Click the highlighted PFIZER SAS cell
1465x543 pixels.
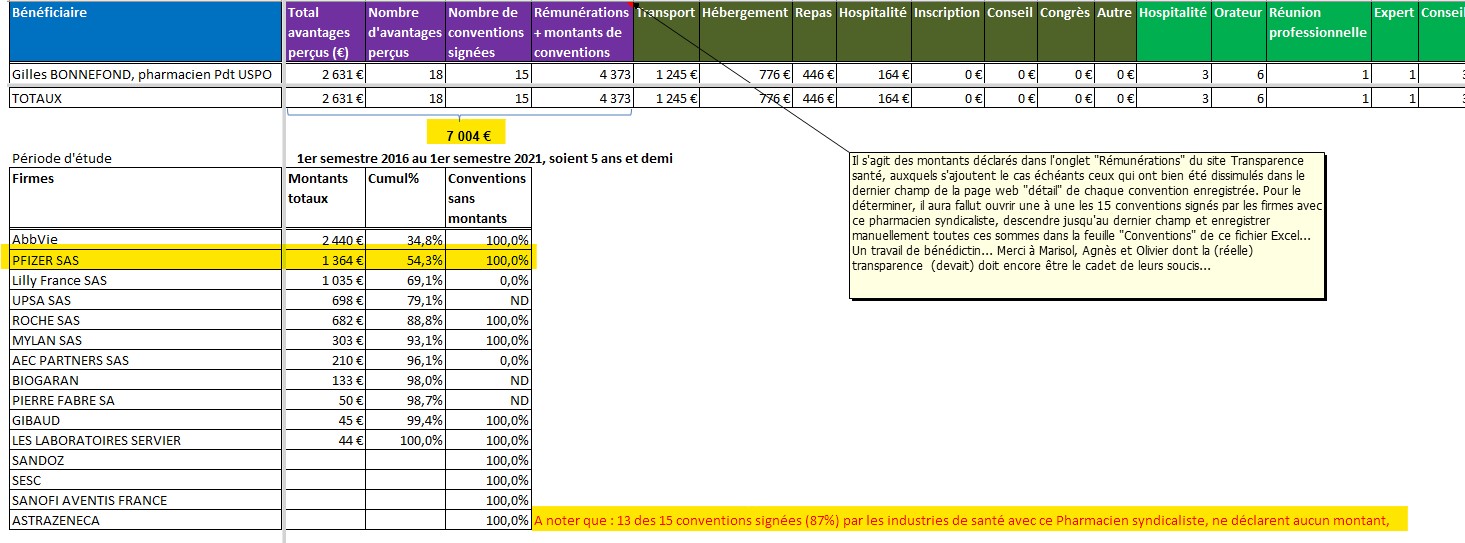point(146,260)
